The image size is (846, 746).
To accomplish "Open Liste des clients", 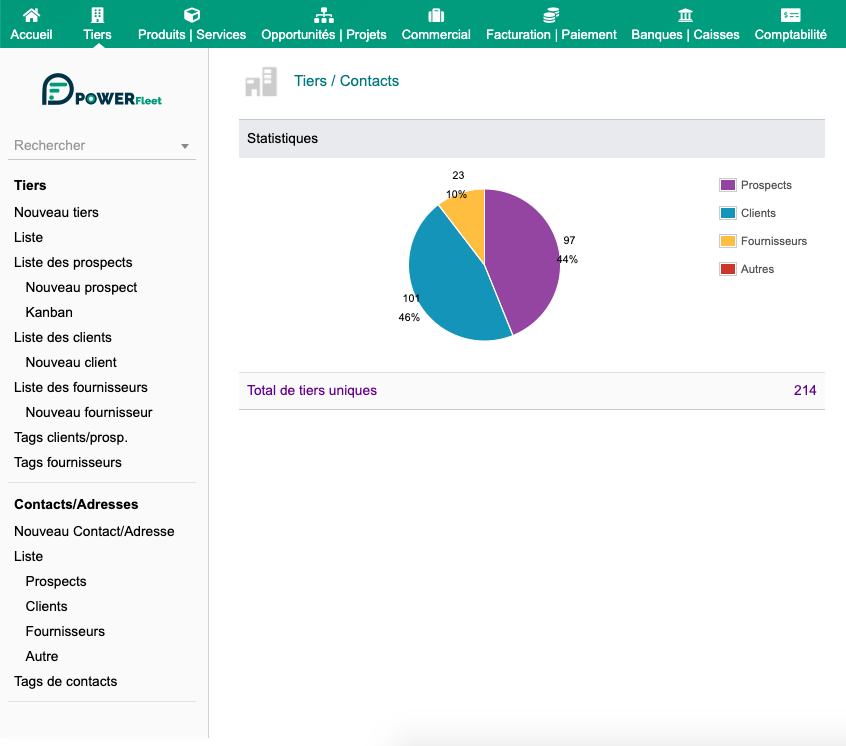I will [63, 338].
